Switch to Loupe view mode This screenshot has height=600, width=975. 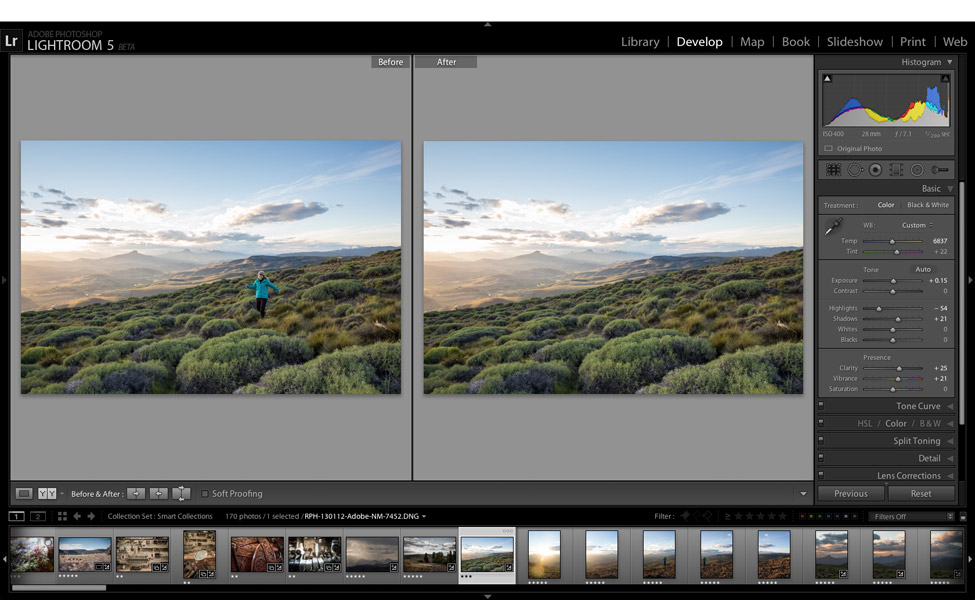pyautogui.click(x=24, y=493)
